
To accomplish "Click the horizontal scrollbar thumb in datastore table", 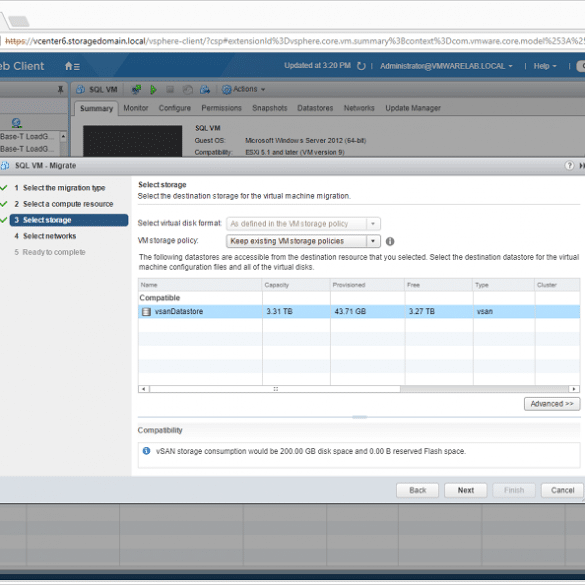I will 275,389.
